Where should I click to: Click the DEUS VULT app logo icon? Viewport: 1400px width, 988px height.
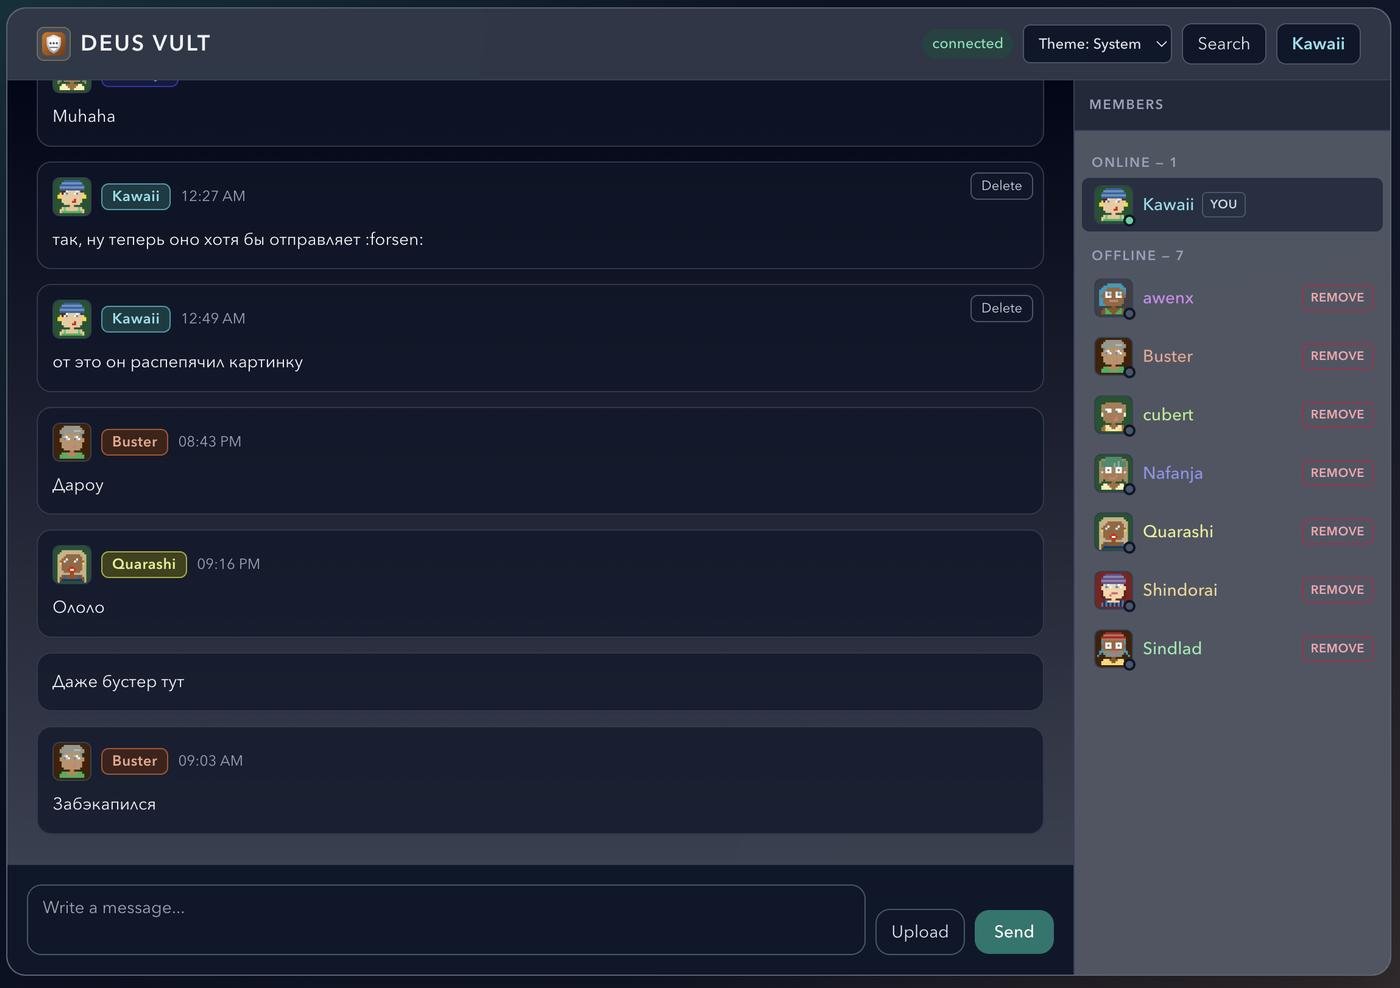[x=54, y=44]
